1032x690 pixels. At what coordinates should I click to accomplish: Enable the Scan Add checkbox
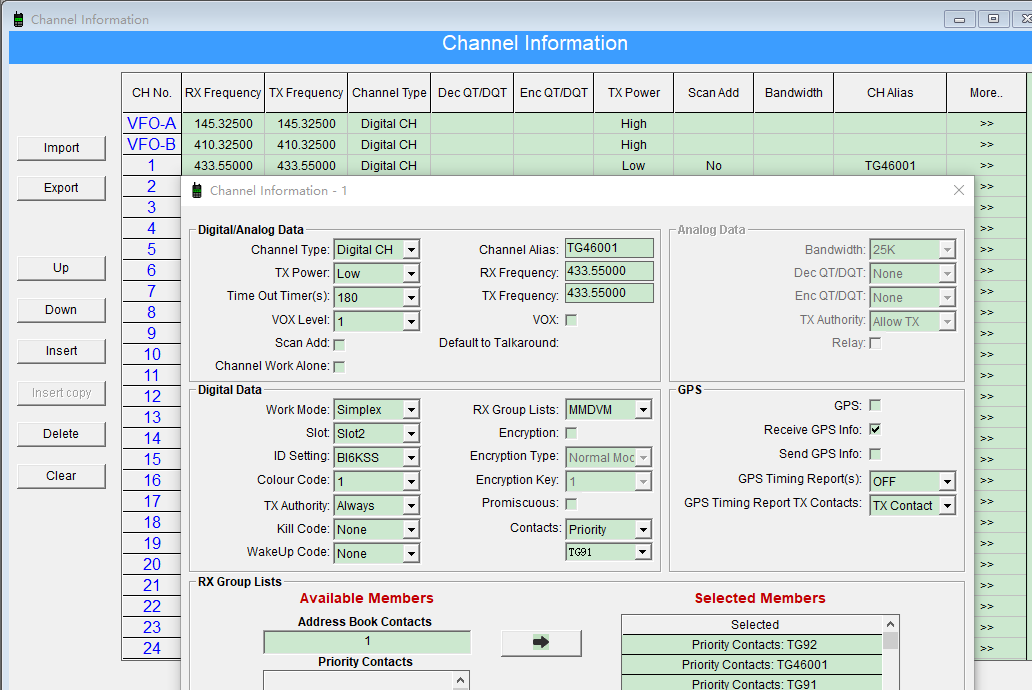(x=339, y=344)
